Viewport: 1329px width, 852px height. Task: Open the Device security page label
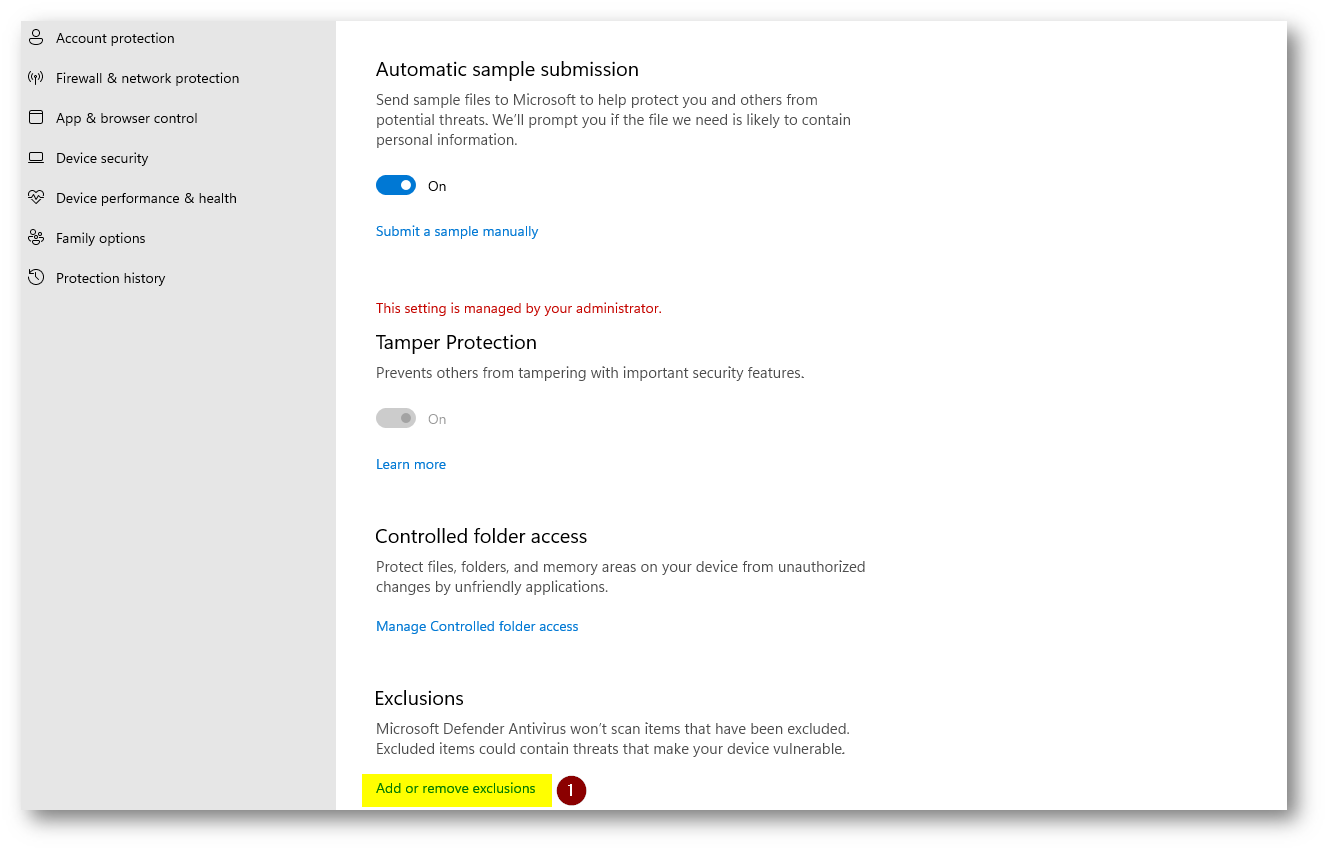[x=102, y=158]
